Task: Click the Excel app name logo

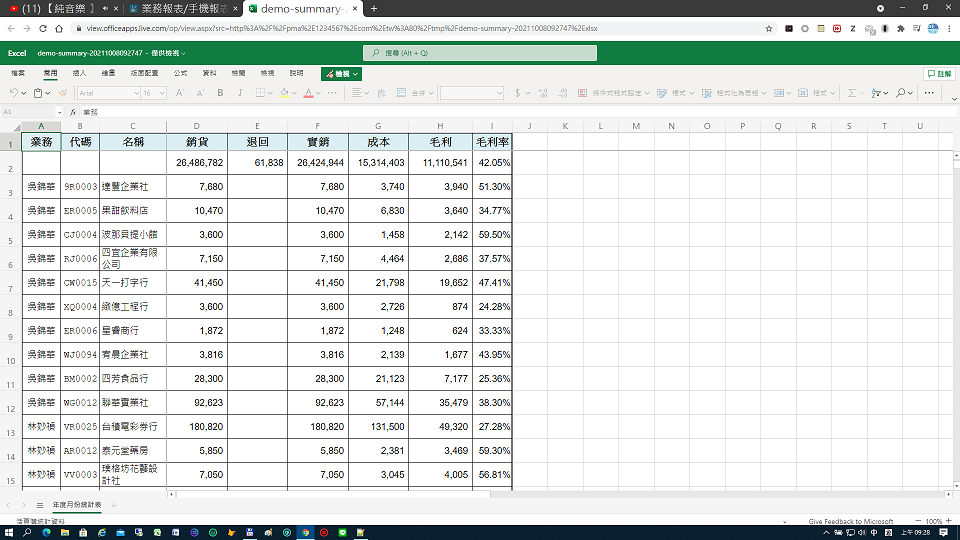Action: (17, 53)
